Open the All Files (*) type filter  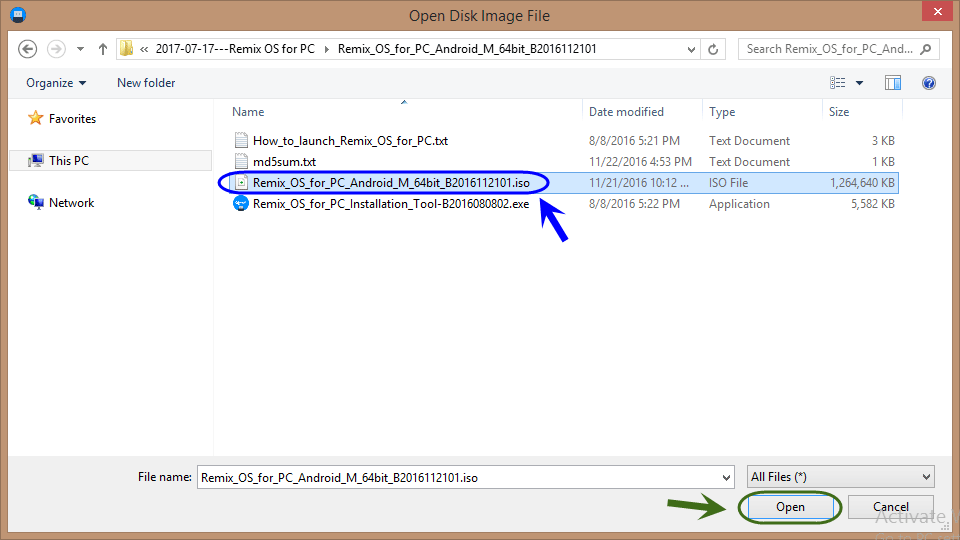[841, 476]
